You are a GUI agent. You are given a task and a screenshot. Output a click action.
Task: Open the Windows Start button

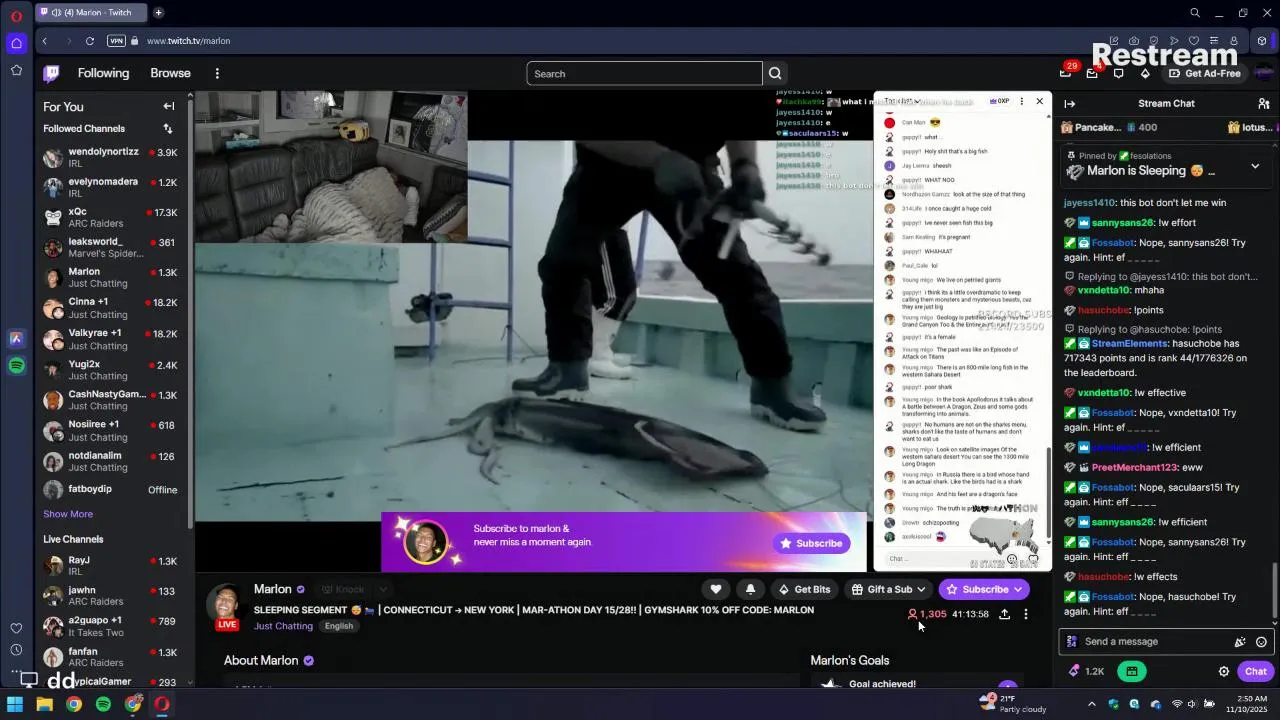pyautogui.click(x=15, y=704)
